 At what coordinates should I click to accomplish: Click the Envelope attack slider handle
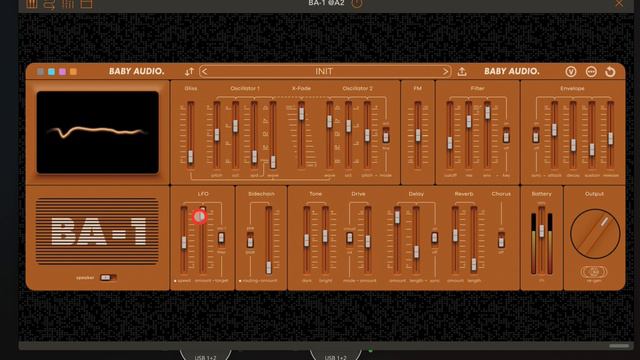(x=554, y=130)
